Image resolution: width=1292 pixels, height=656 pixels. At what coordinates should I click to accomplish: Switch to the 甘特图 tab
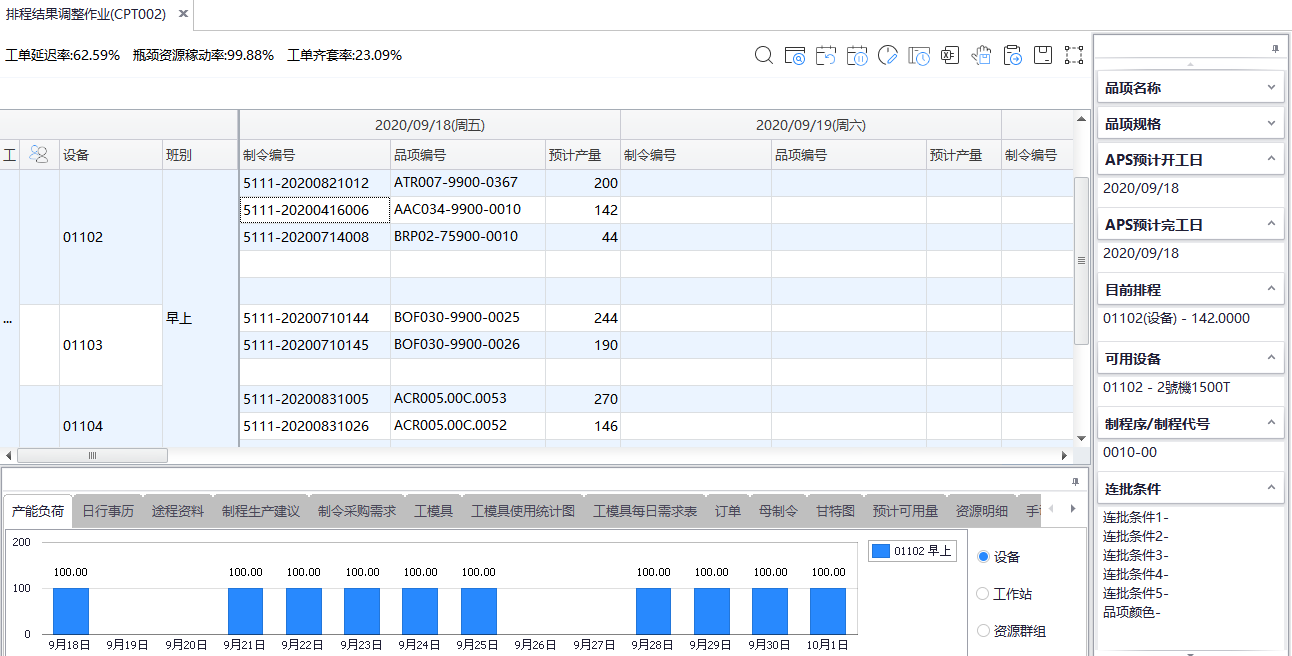tap(835, 511)
